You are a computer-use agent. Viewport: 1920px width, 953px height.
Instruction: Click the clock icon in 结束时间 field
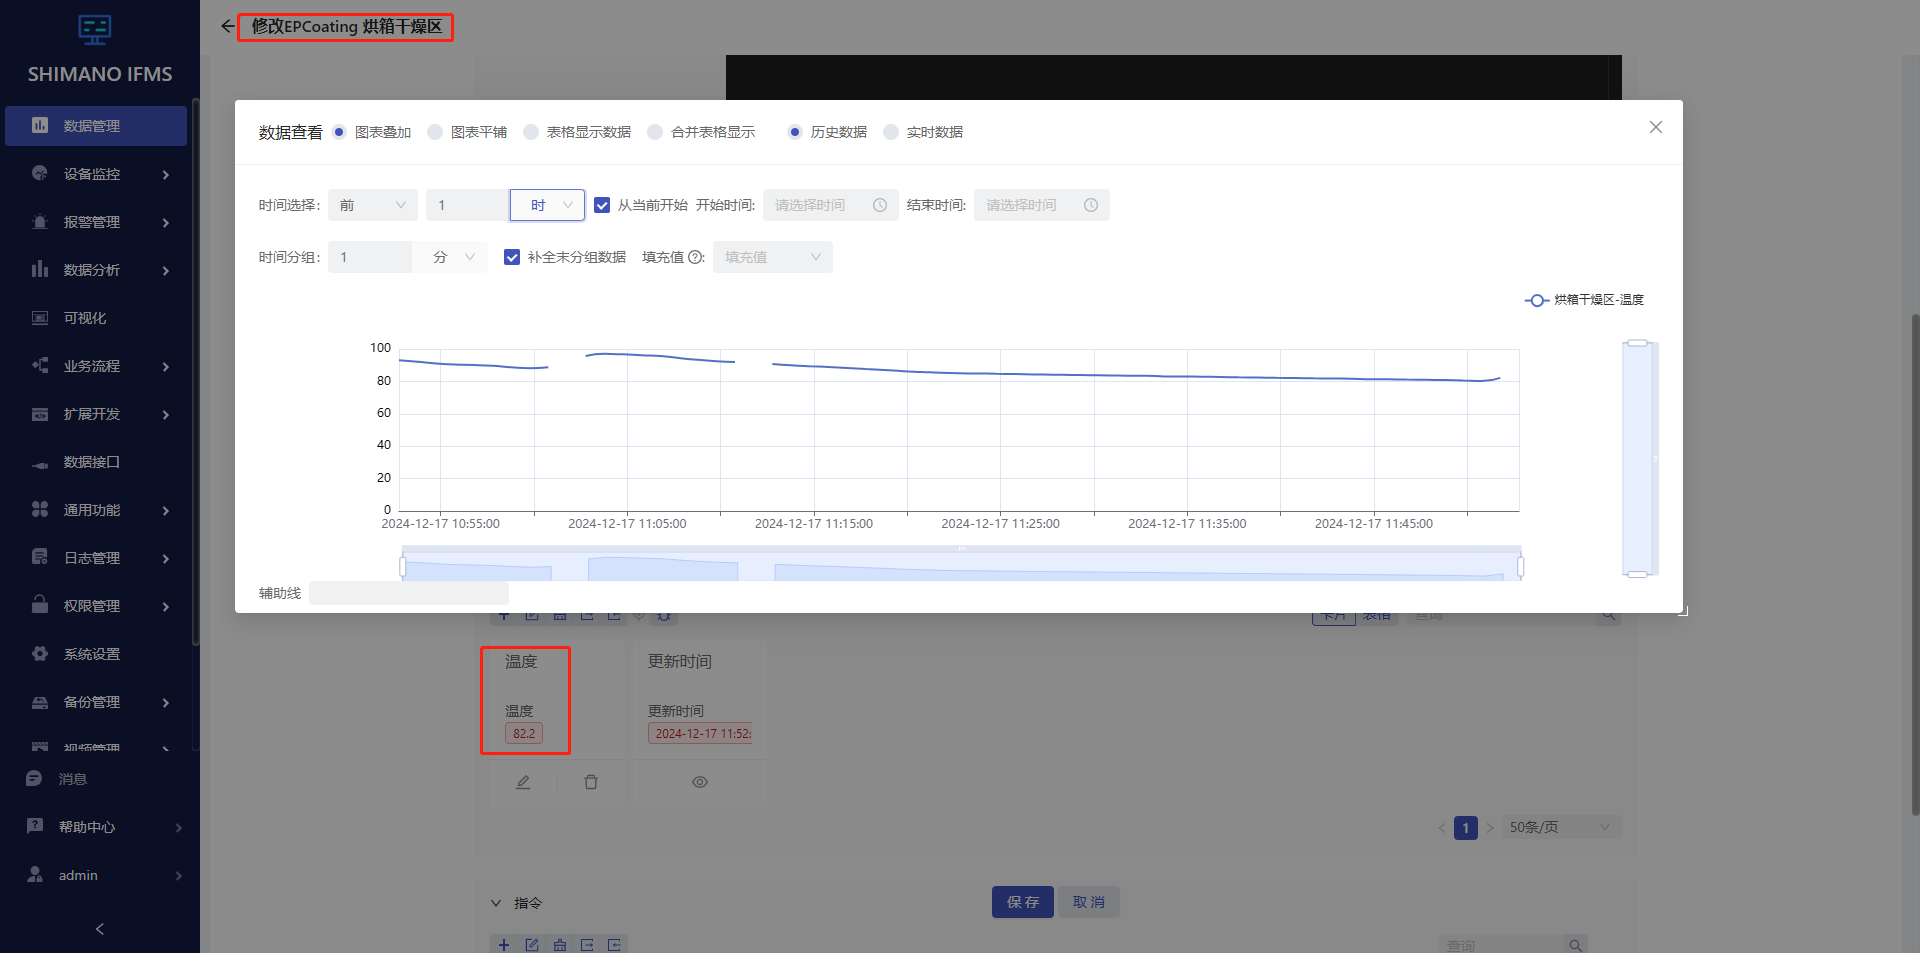(1091, 205)
